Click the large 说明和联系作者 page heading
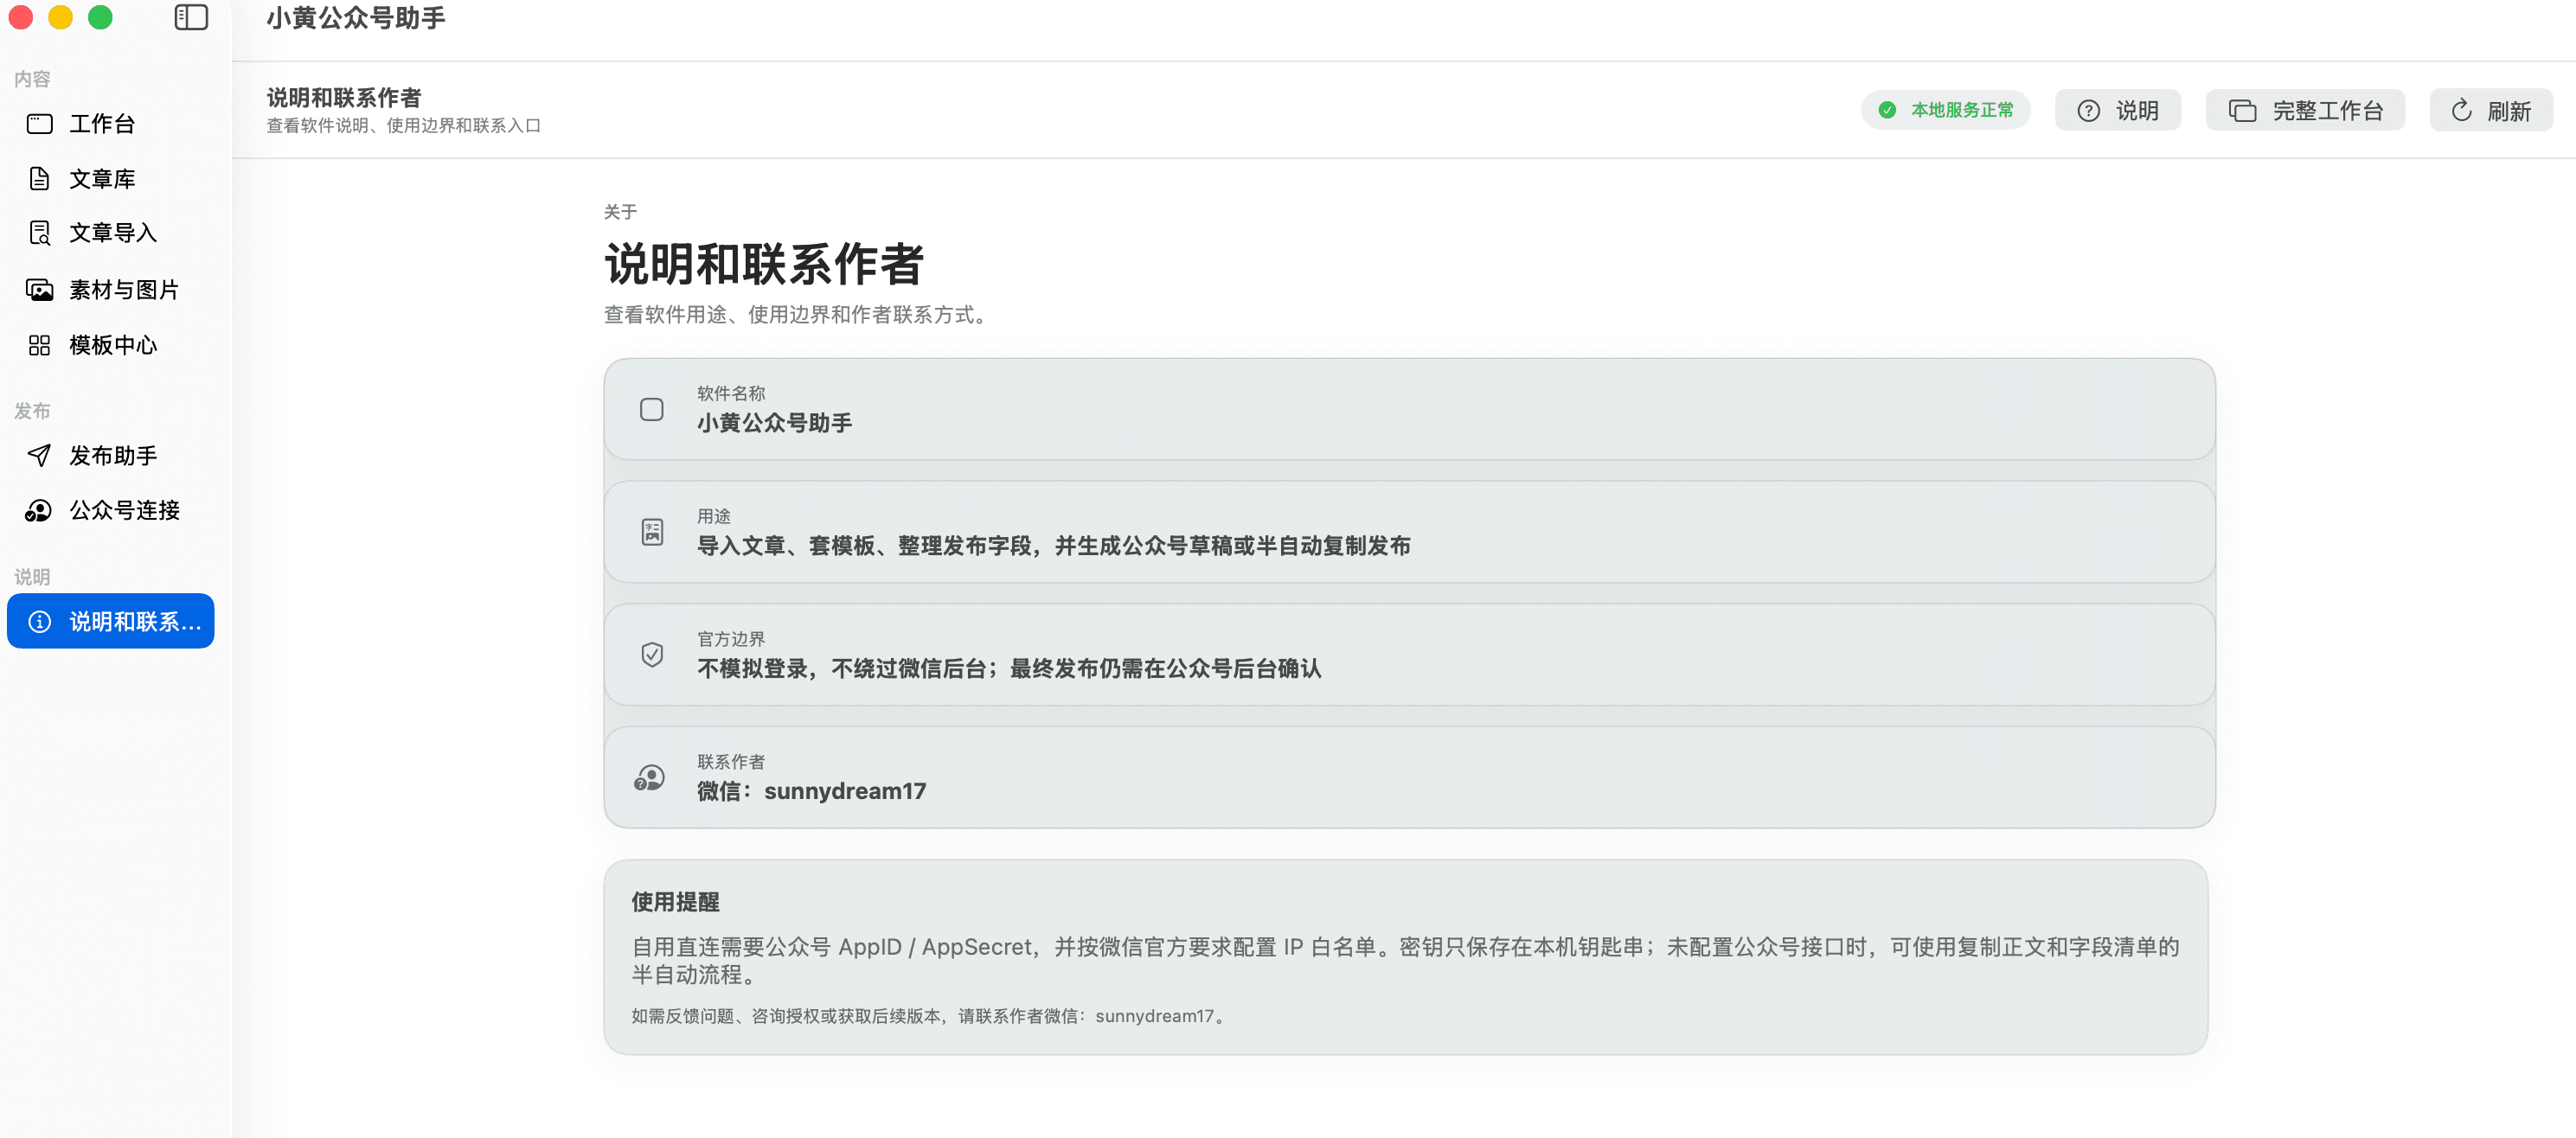Image resolution: width=2576 pixels, height=1138 pixels. pos(764,265)
